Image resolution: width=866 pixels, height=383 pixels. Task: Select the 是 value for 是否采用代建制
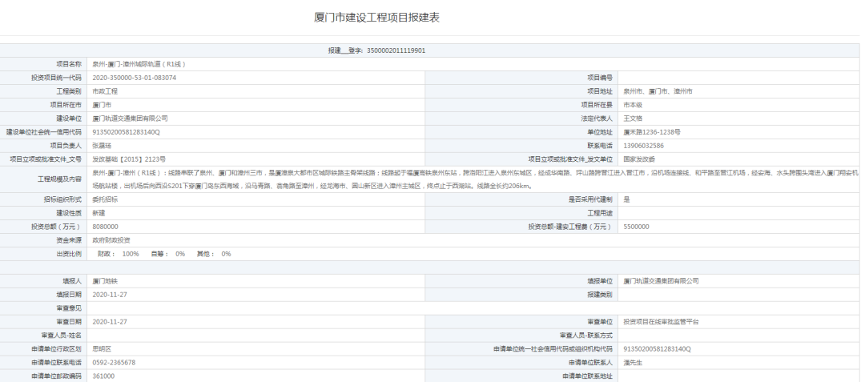tap(627, 200)
